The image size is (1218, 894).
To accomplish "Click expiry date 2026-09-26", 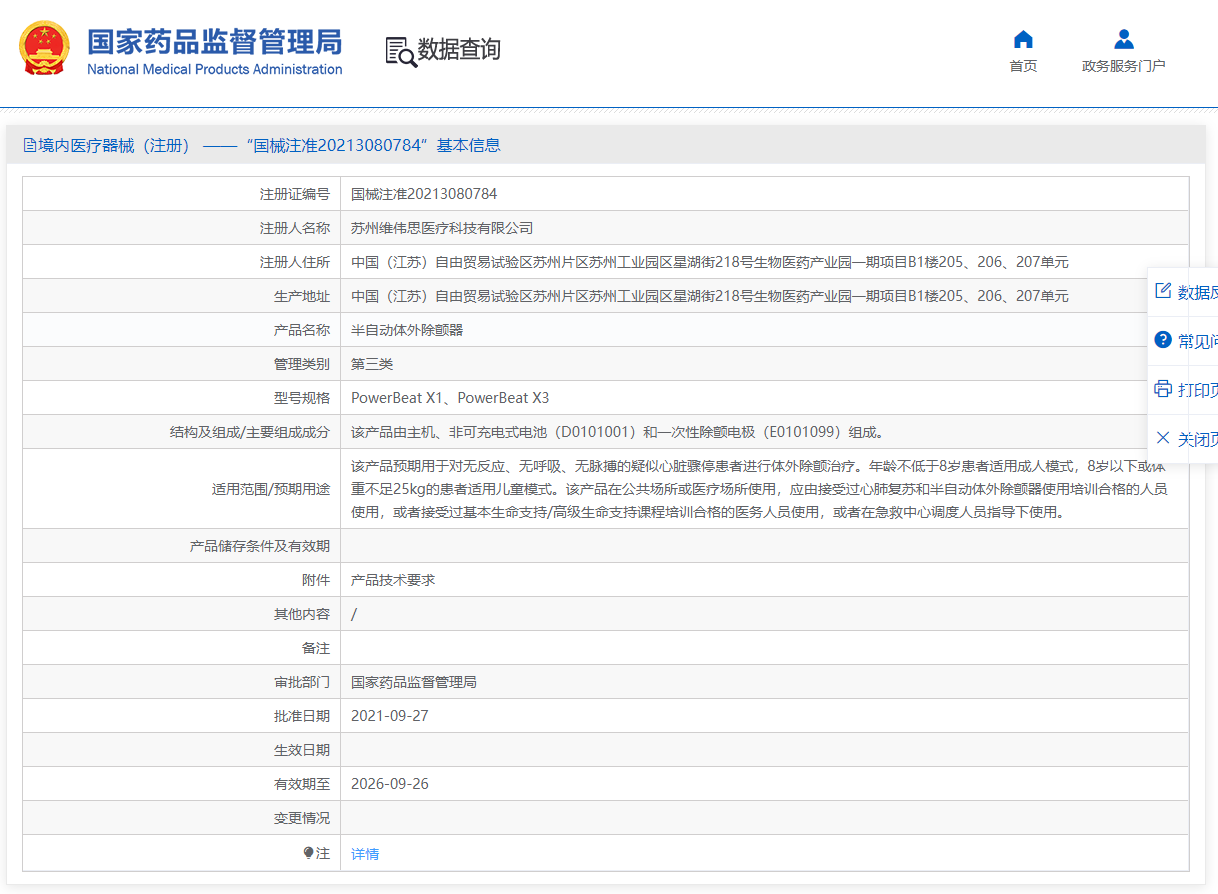I will 390,784.
